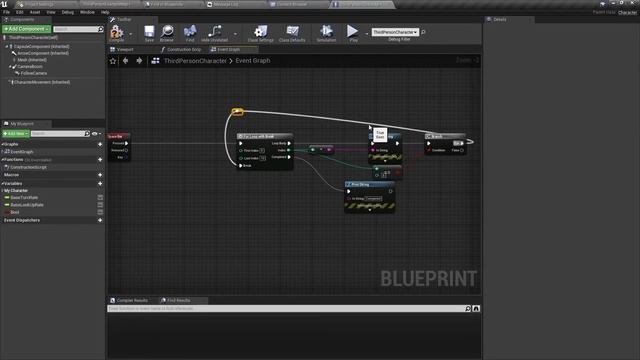640x360 pixels.
Task: Navigate forward with the right arrow
Action: tap(139, 61)
